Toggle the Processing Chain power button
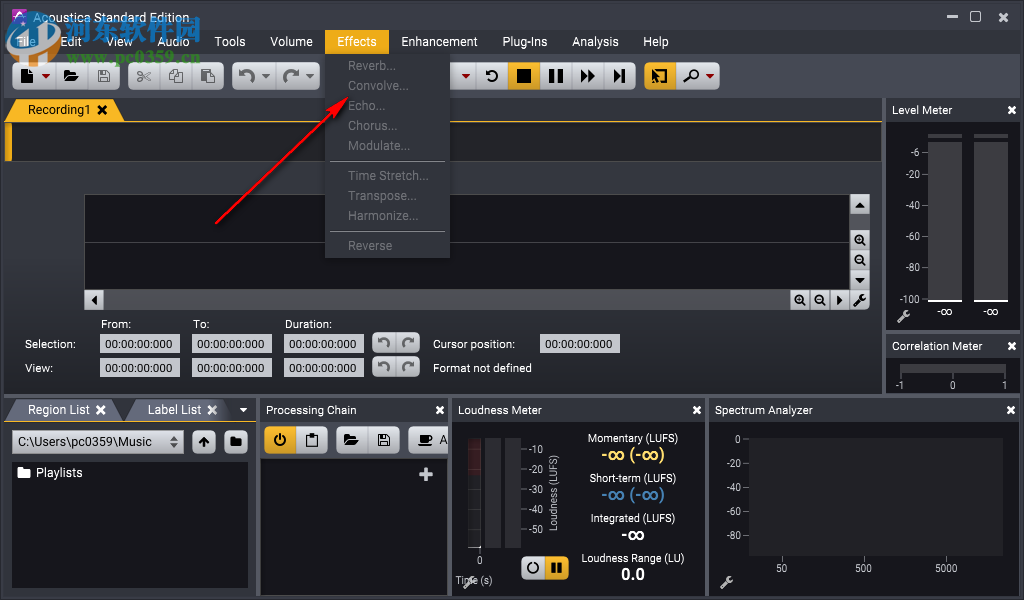This screenshot has width=1024, height=600. click(280, 440)
